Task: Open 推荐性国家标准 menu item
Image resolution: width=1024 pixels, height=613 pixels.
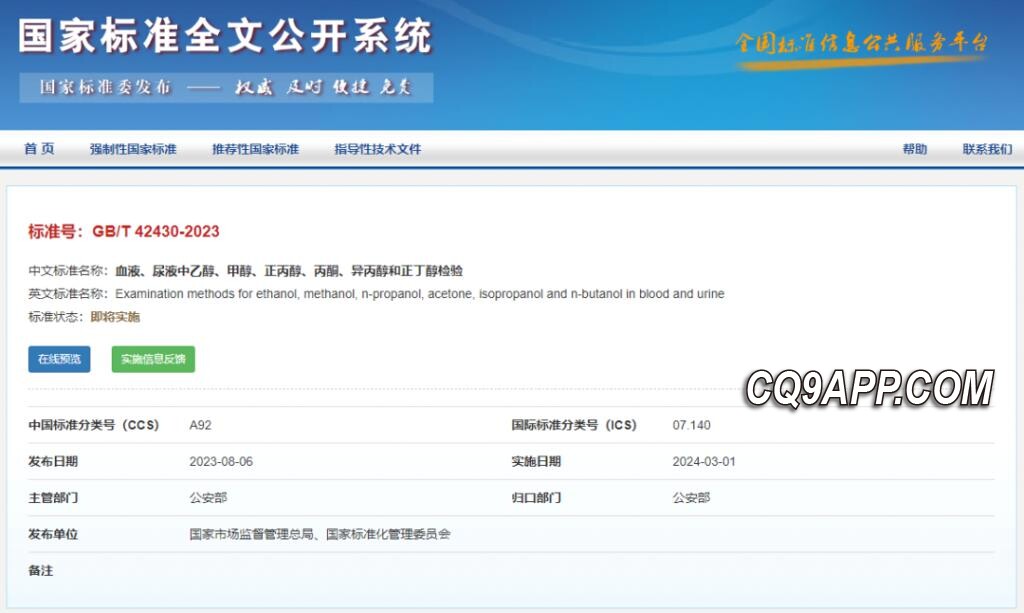Action: click(255, 149)
